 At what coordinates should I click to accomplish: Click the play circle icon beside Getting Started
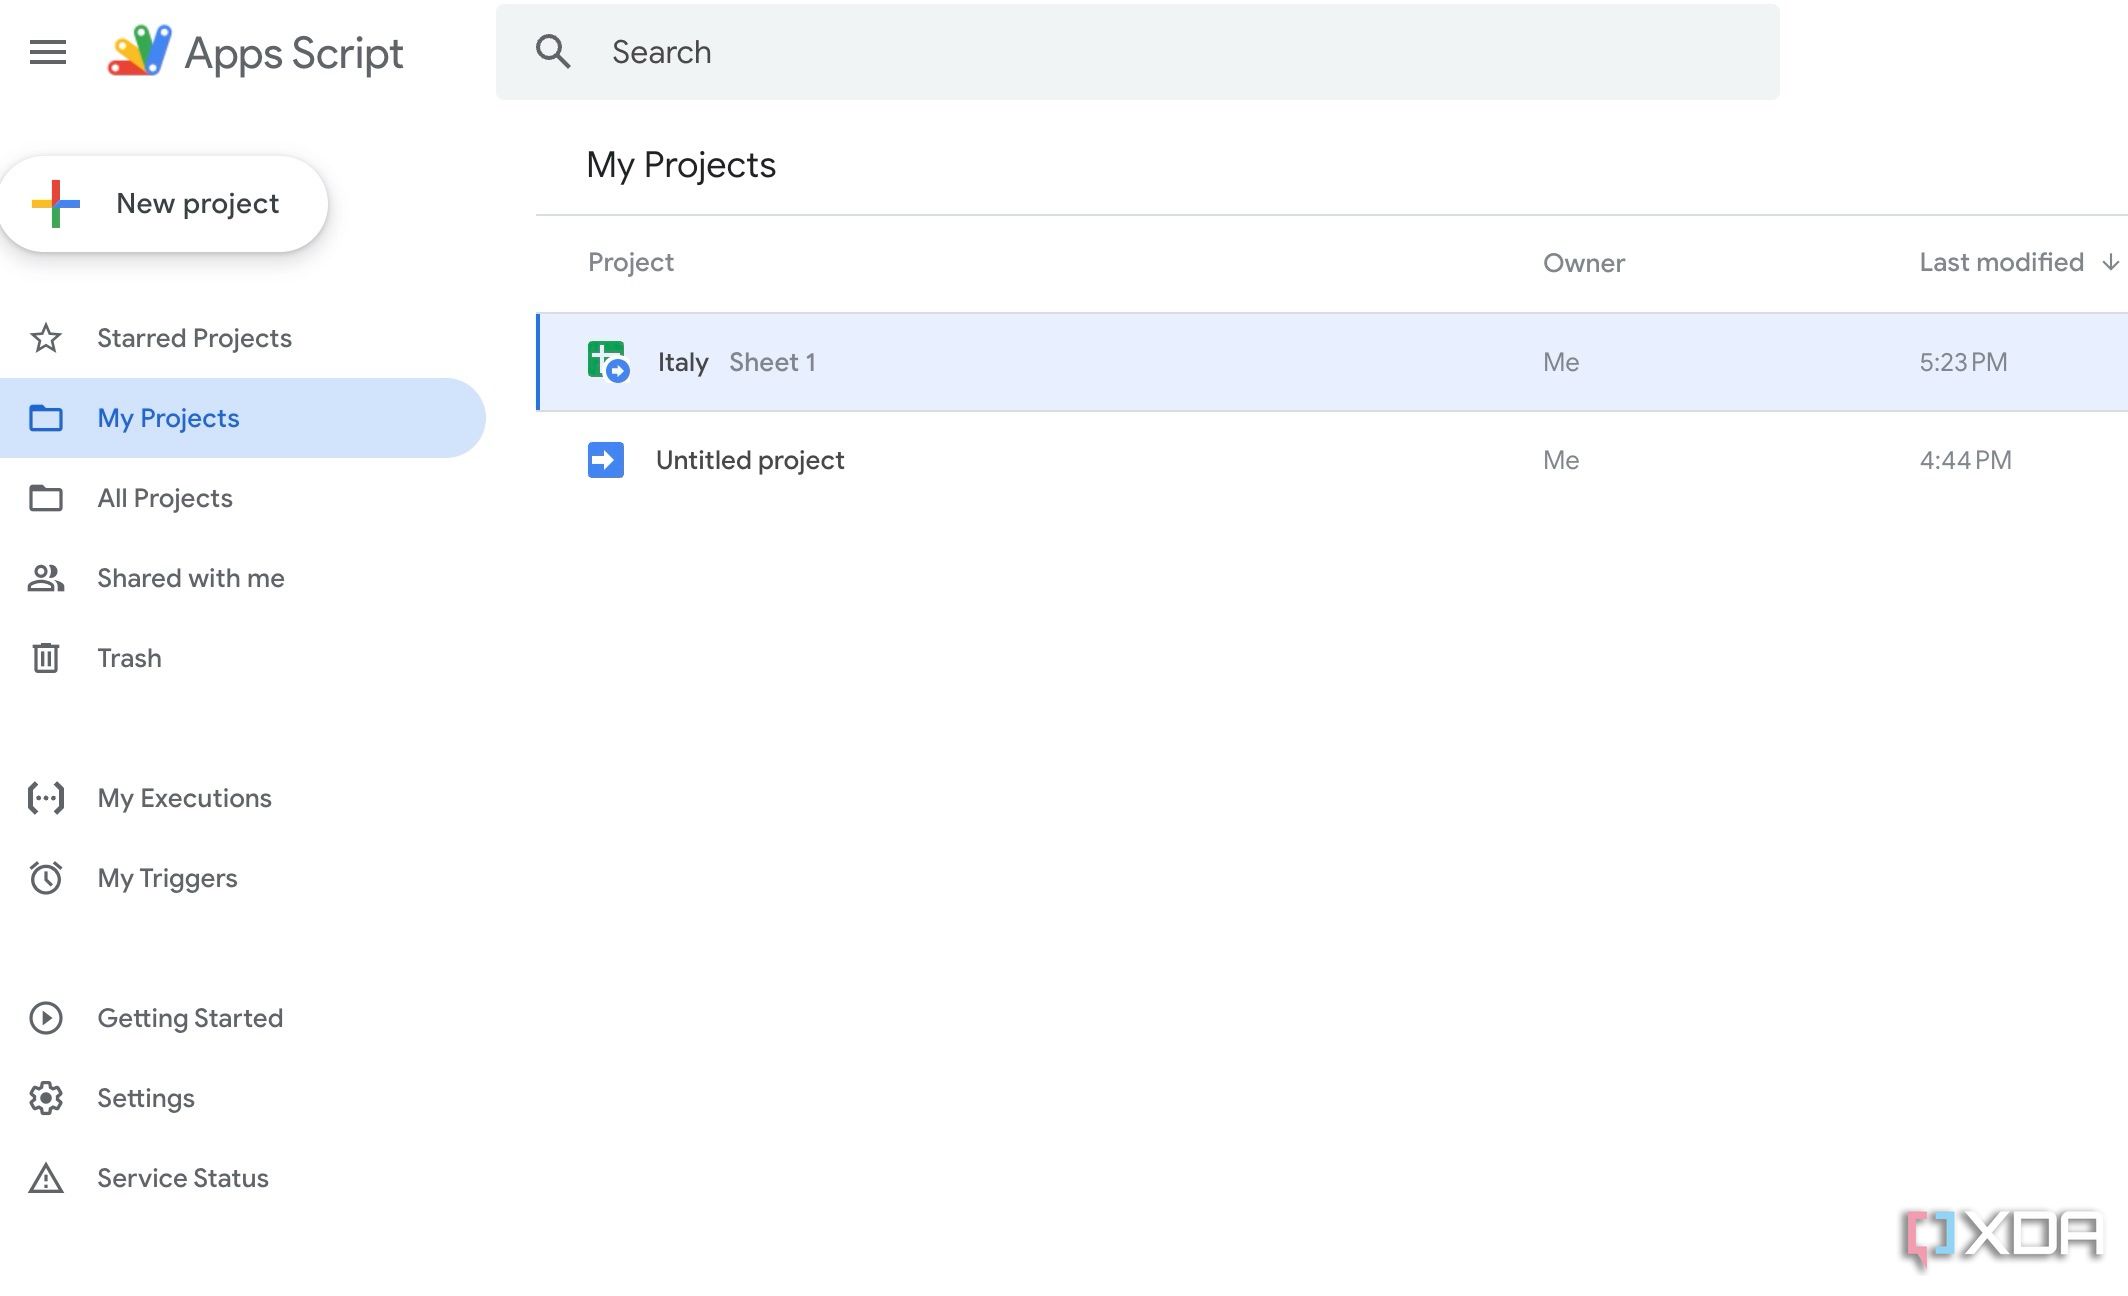[x=46, y=1018]
